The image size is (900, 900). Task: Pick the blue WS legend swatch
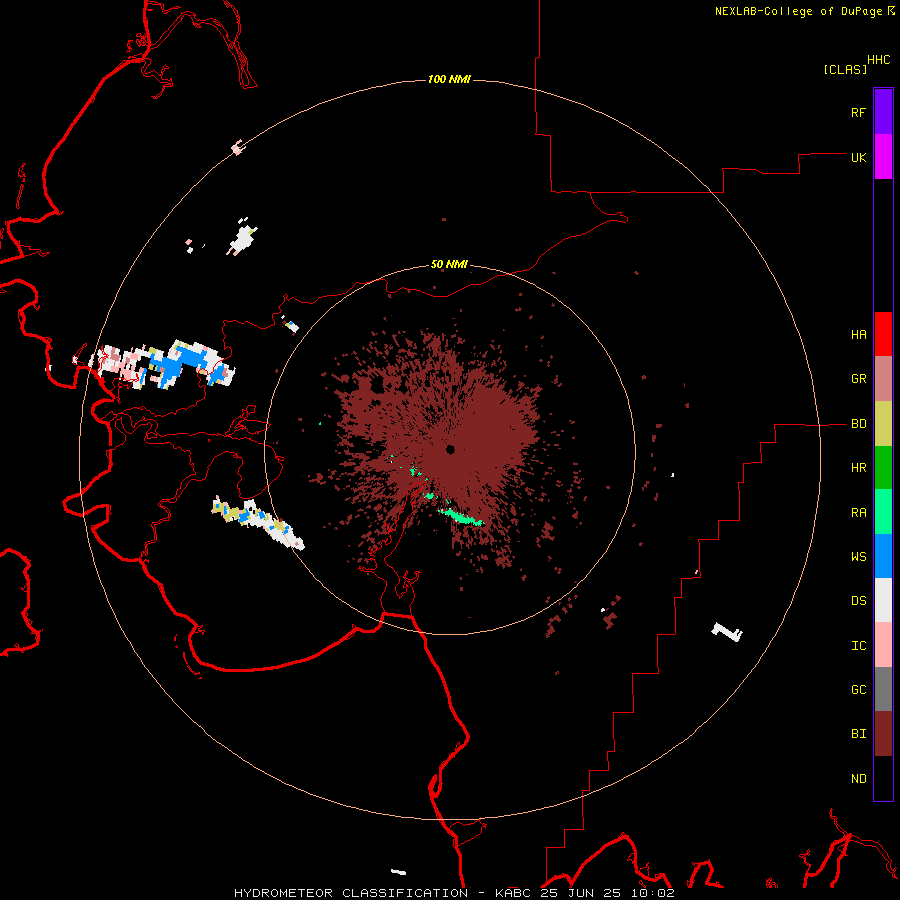(x=883, y=556)
